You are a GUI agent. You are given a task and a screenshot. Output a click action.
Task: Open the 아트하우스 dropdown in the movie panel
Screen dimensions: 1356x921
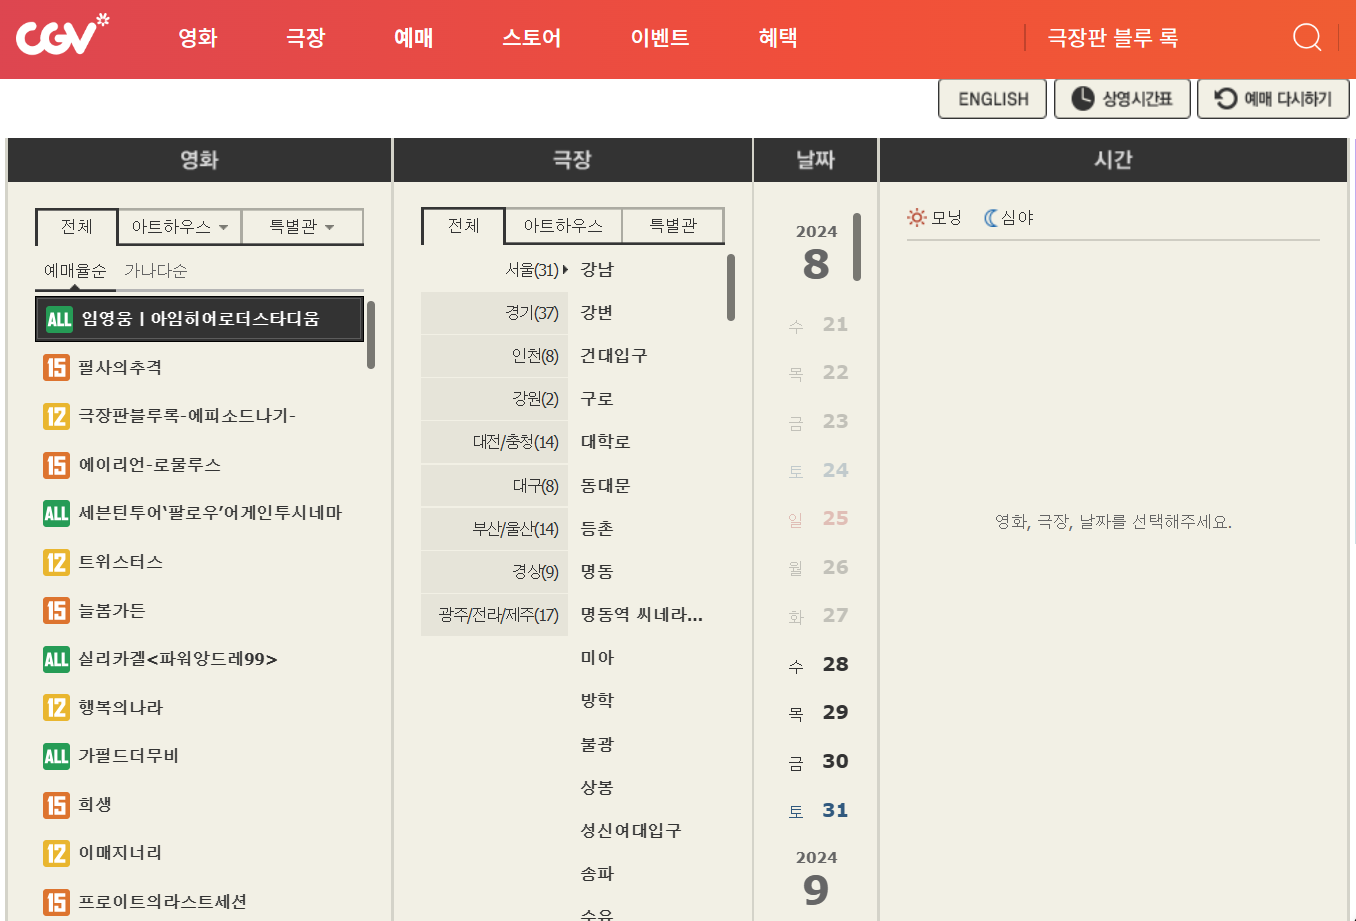[x=179, y=227]
